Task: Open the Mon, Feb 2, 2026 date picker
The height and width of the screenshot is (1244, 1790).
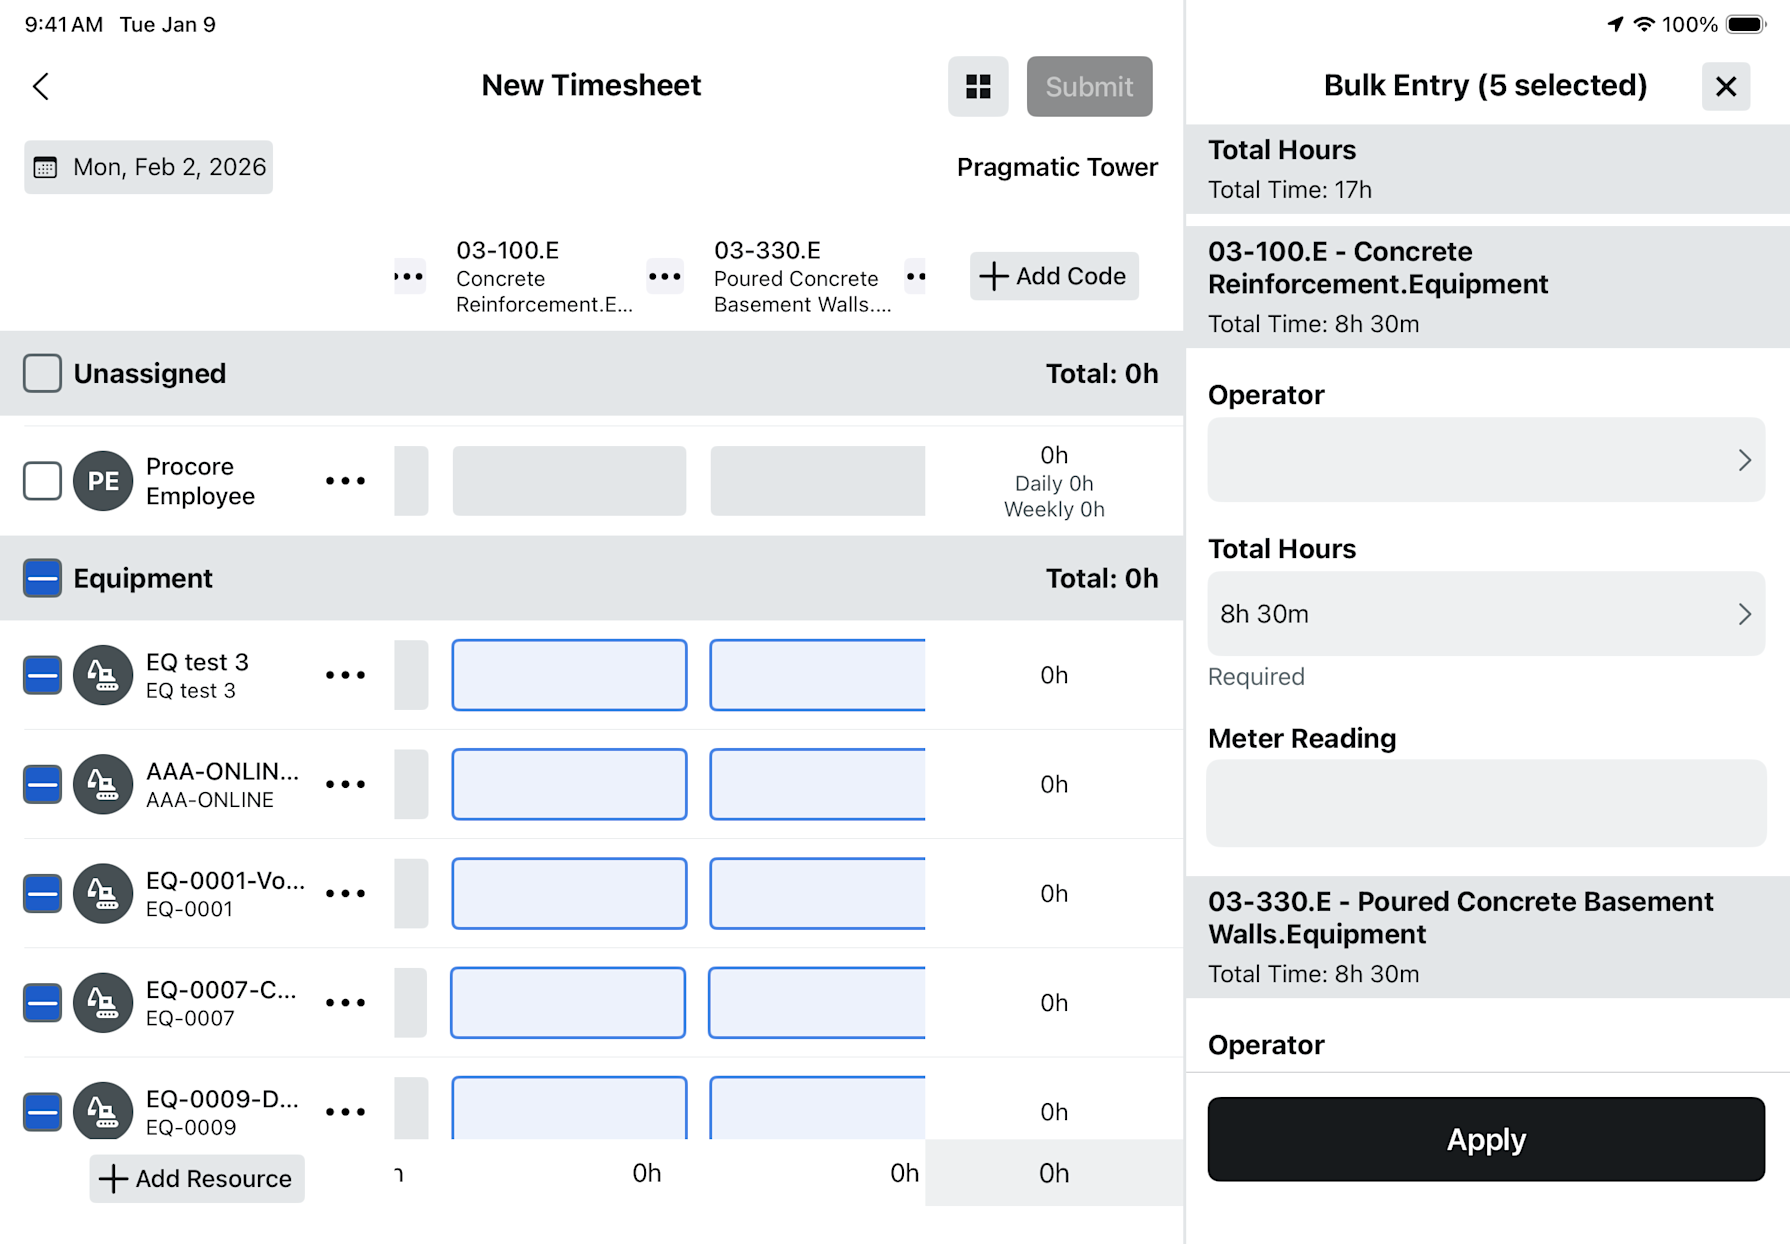Action: pyautogui.click(x=149, y=167)
